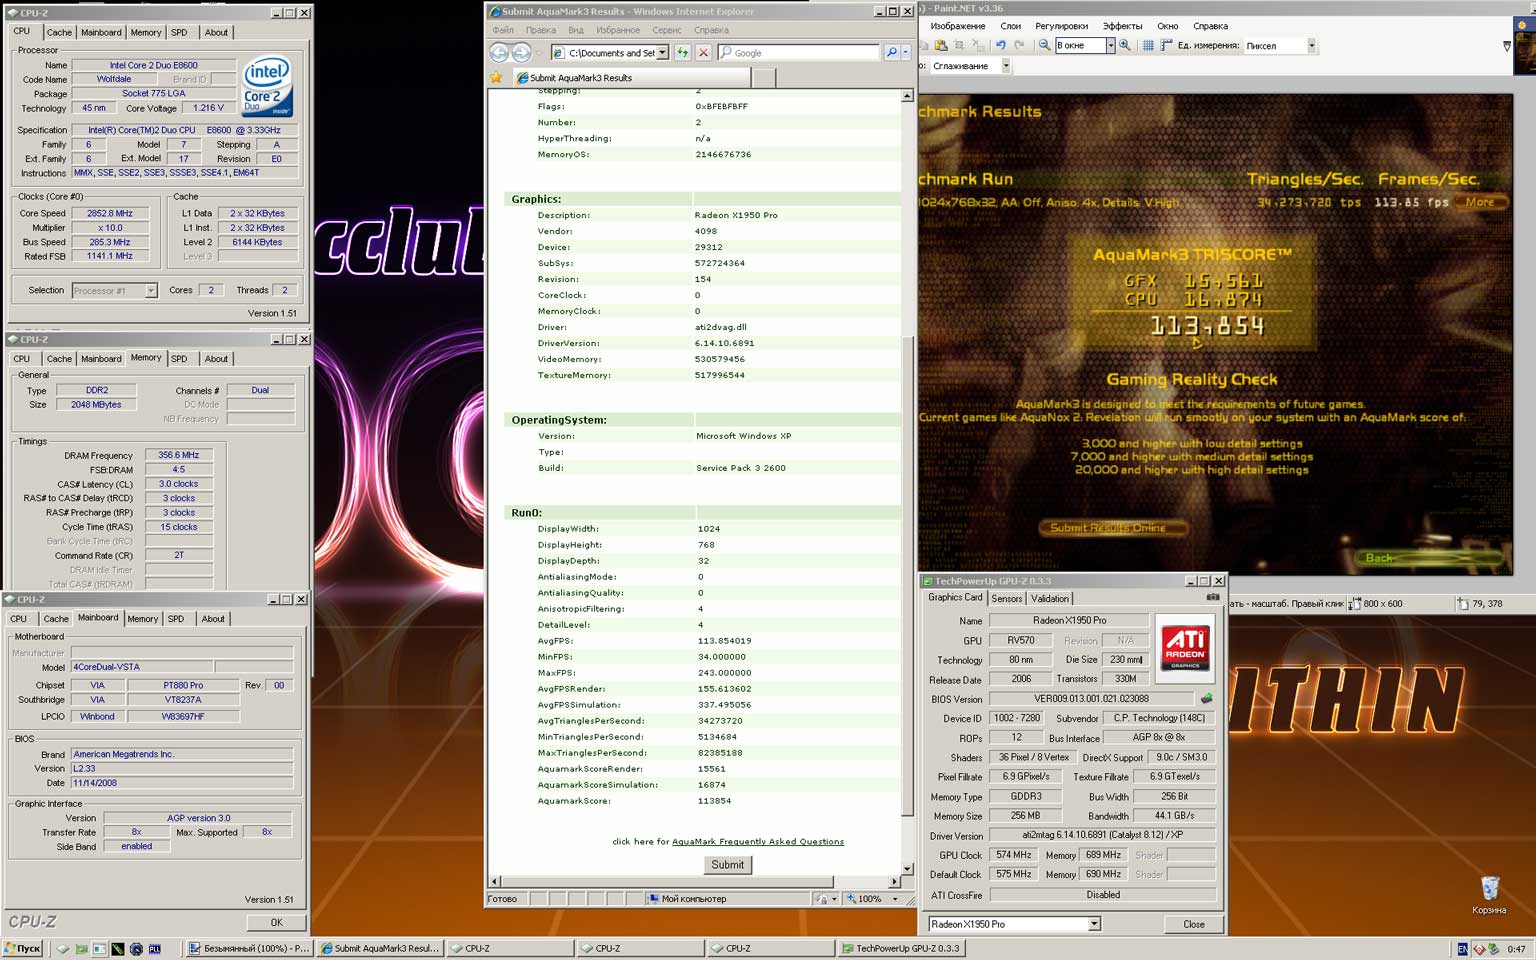1536x960 pixels.
Task: Click the DRAM Frequency value 356.6 MHz
Action: point(179,455)
